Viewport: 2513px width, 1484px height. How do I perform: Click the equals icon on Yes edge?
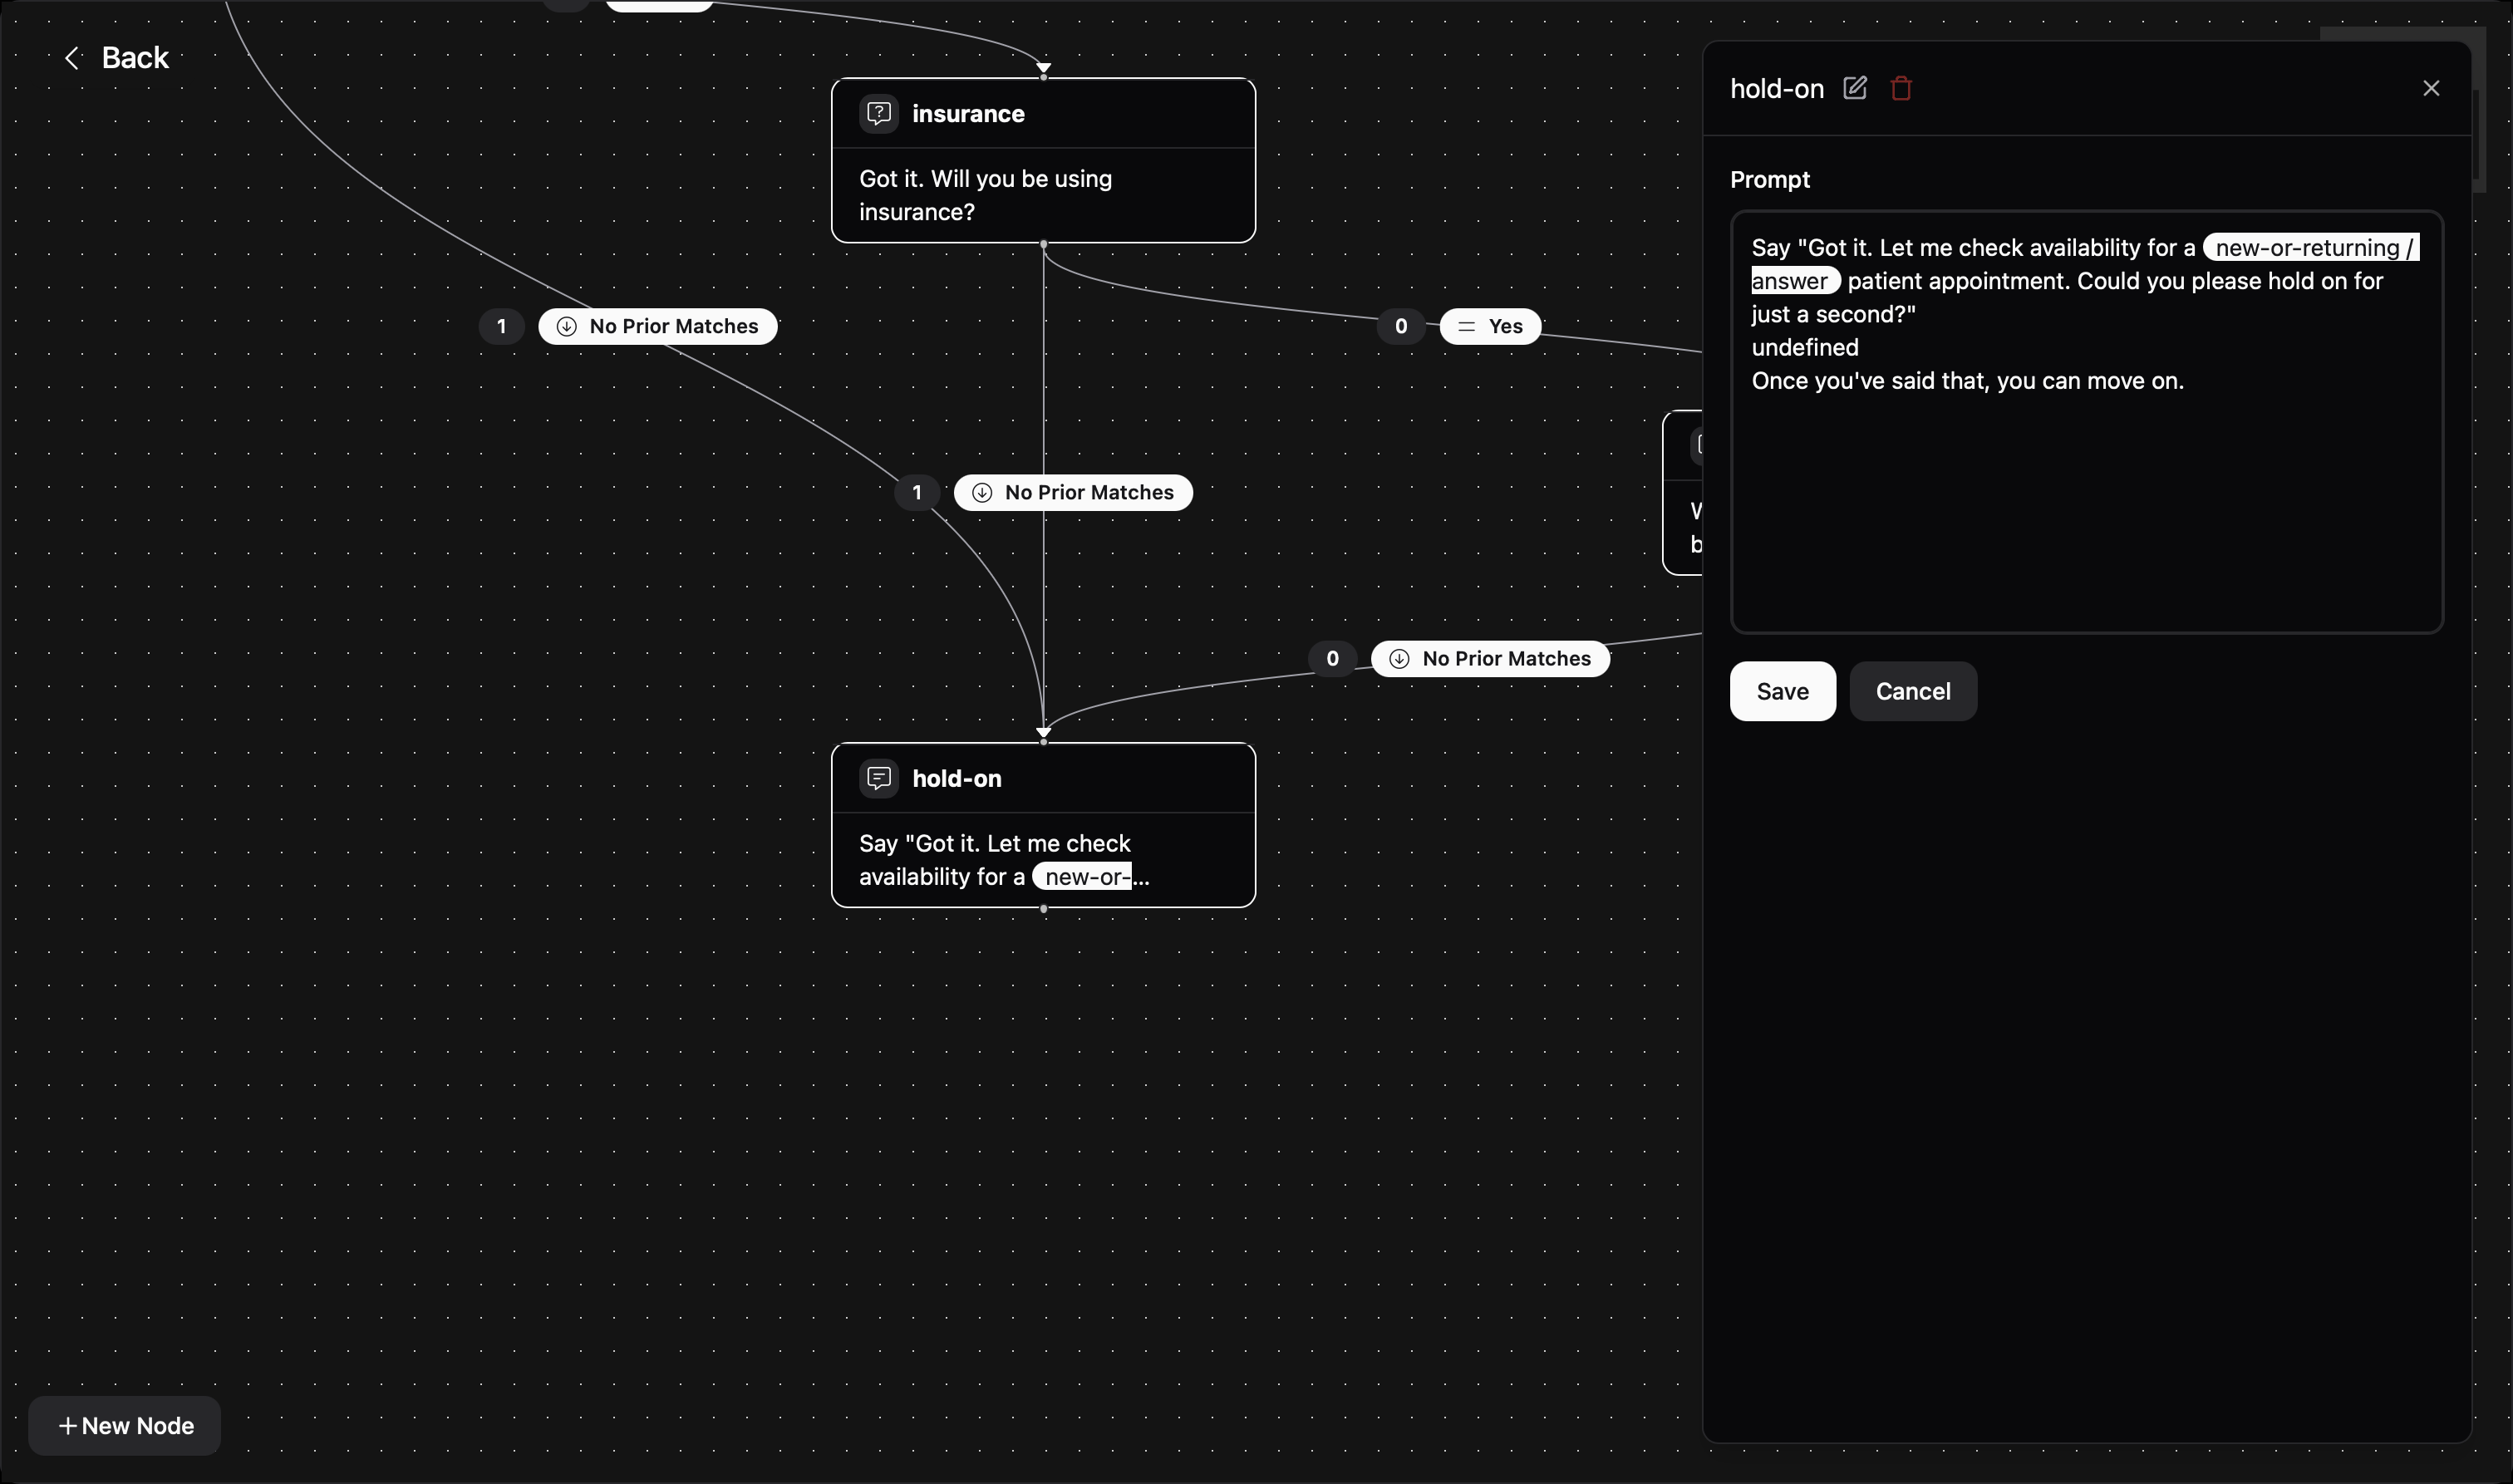1466,326
